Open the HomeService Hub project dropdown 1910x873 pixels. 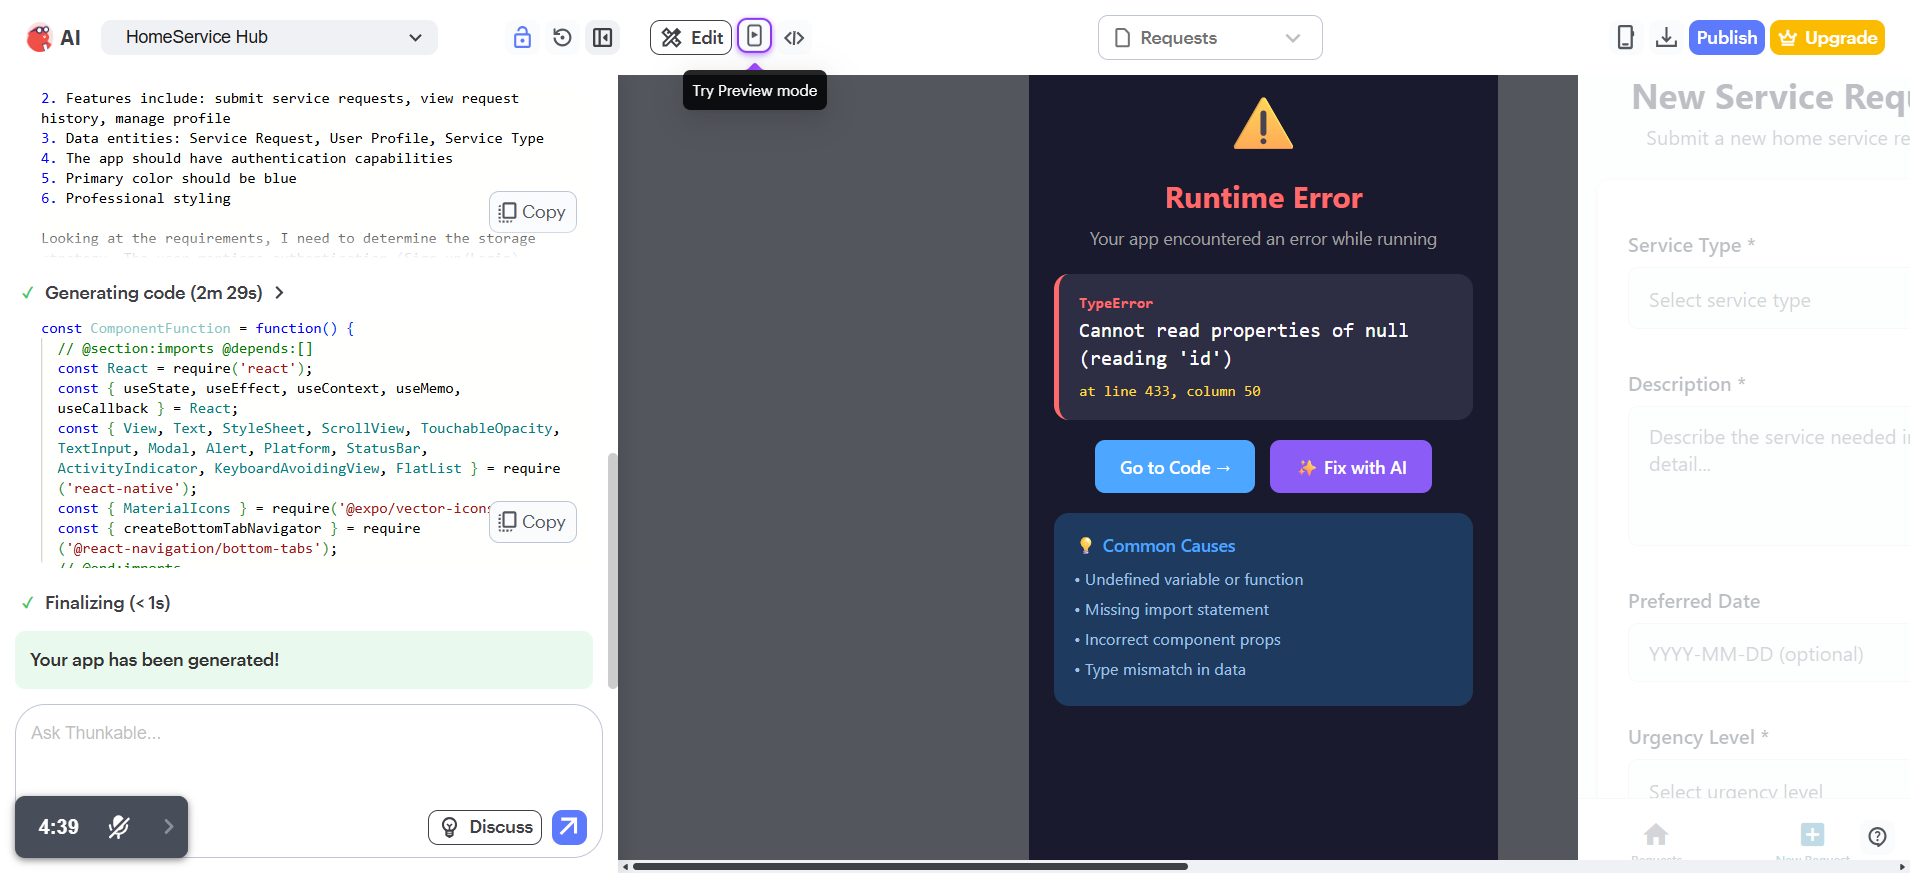pyautogui.click(x=270, y=37)
